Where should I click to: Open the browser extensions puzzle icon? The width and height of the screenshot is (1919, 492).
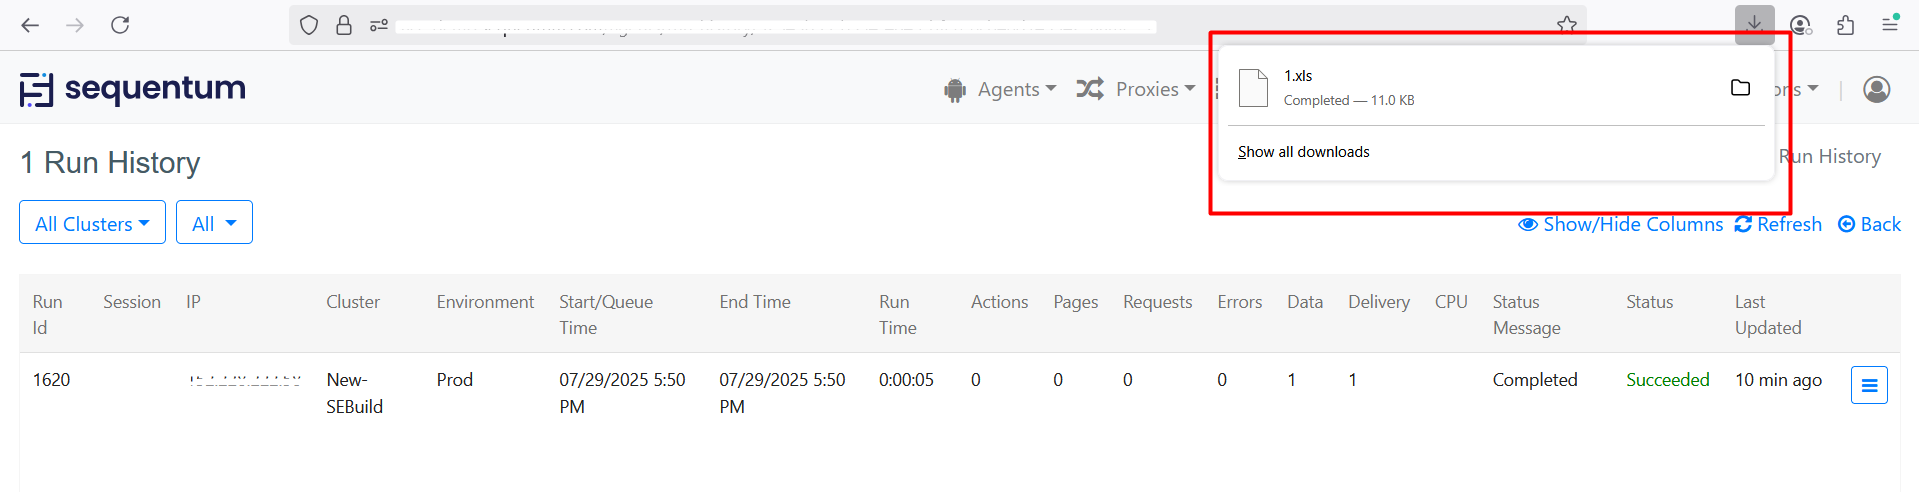1845,25
